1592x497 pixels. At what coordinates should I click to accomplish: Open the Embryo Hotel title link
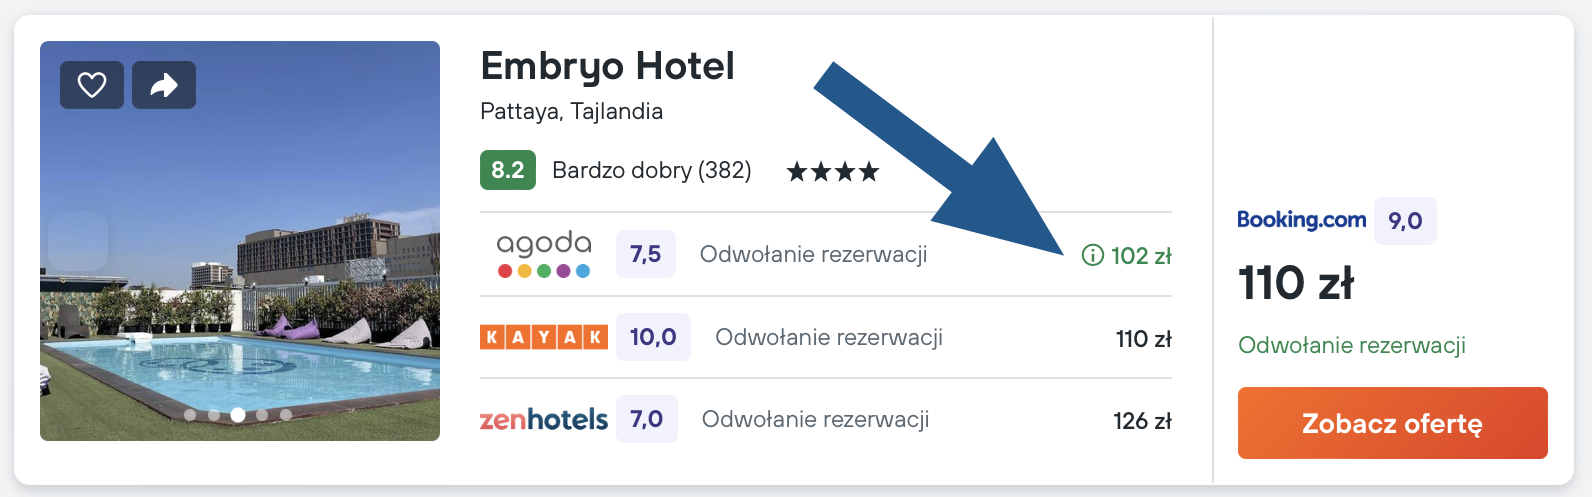(607, 66)
